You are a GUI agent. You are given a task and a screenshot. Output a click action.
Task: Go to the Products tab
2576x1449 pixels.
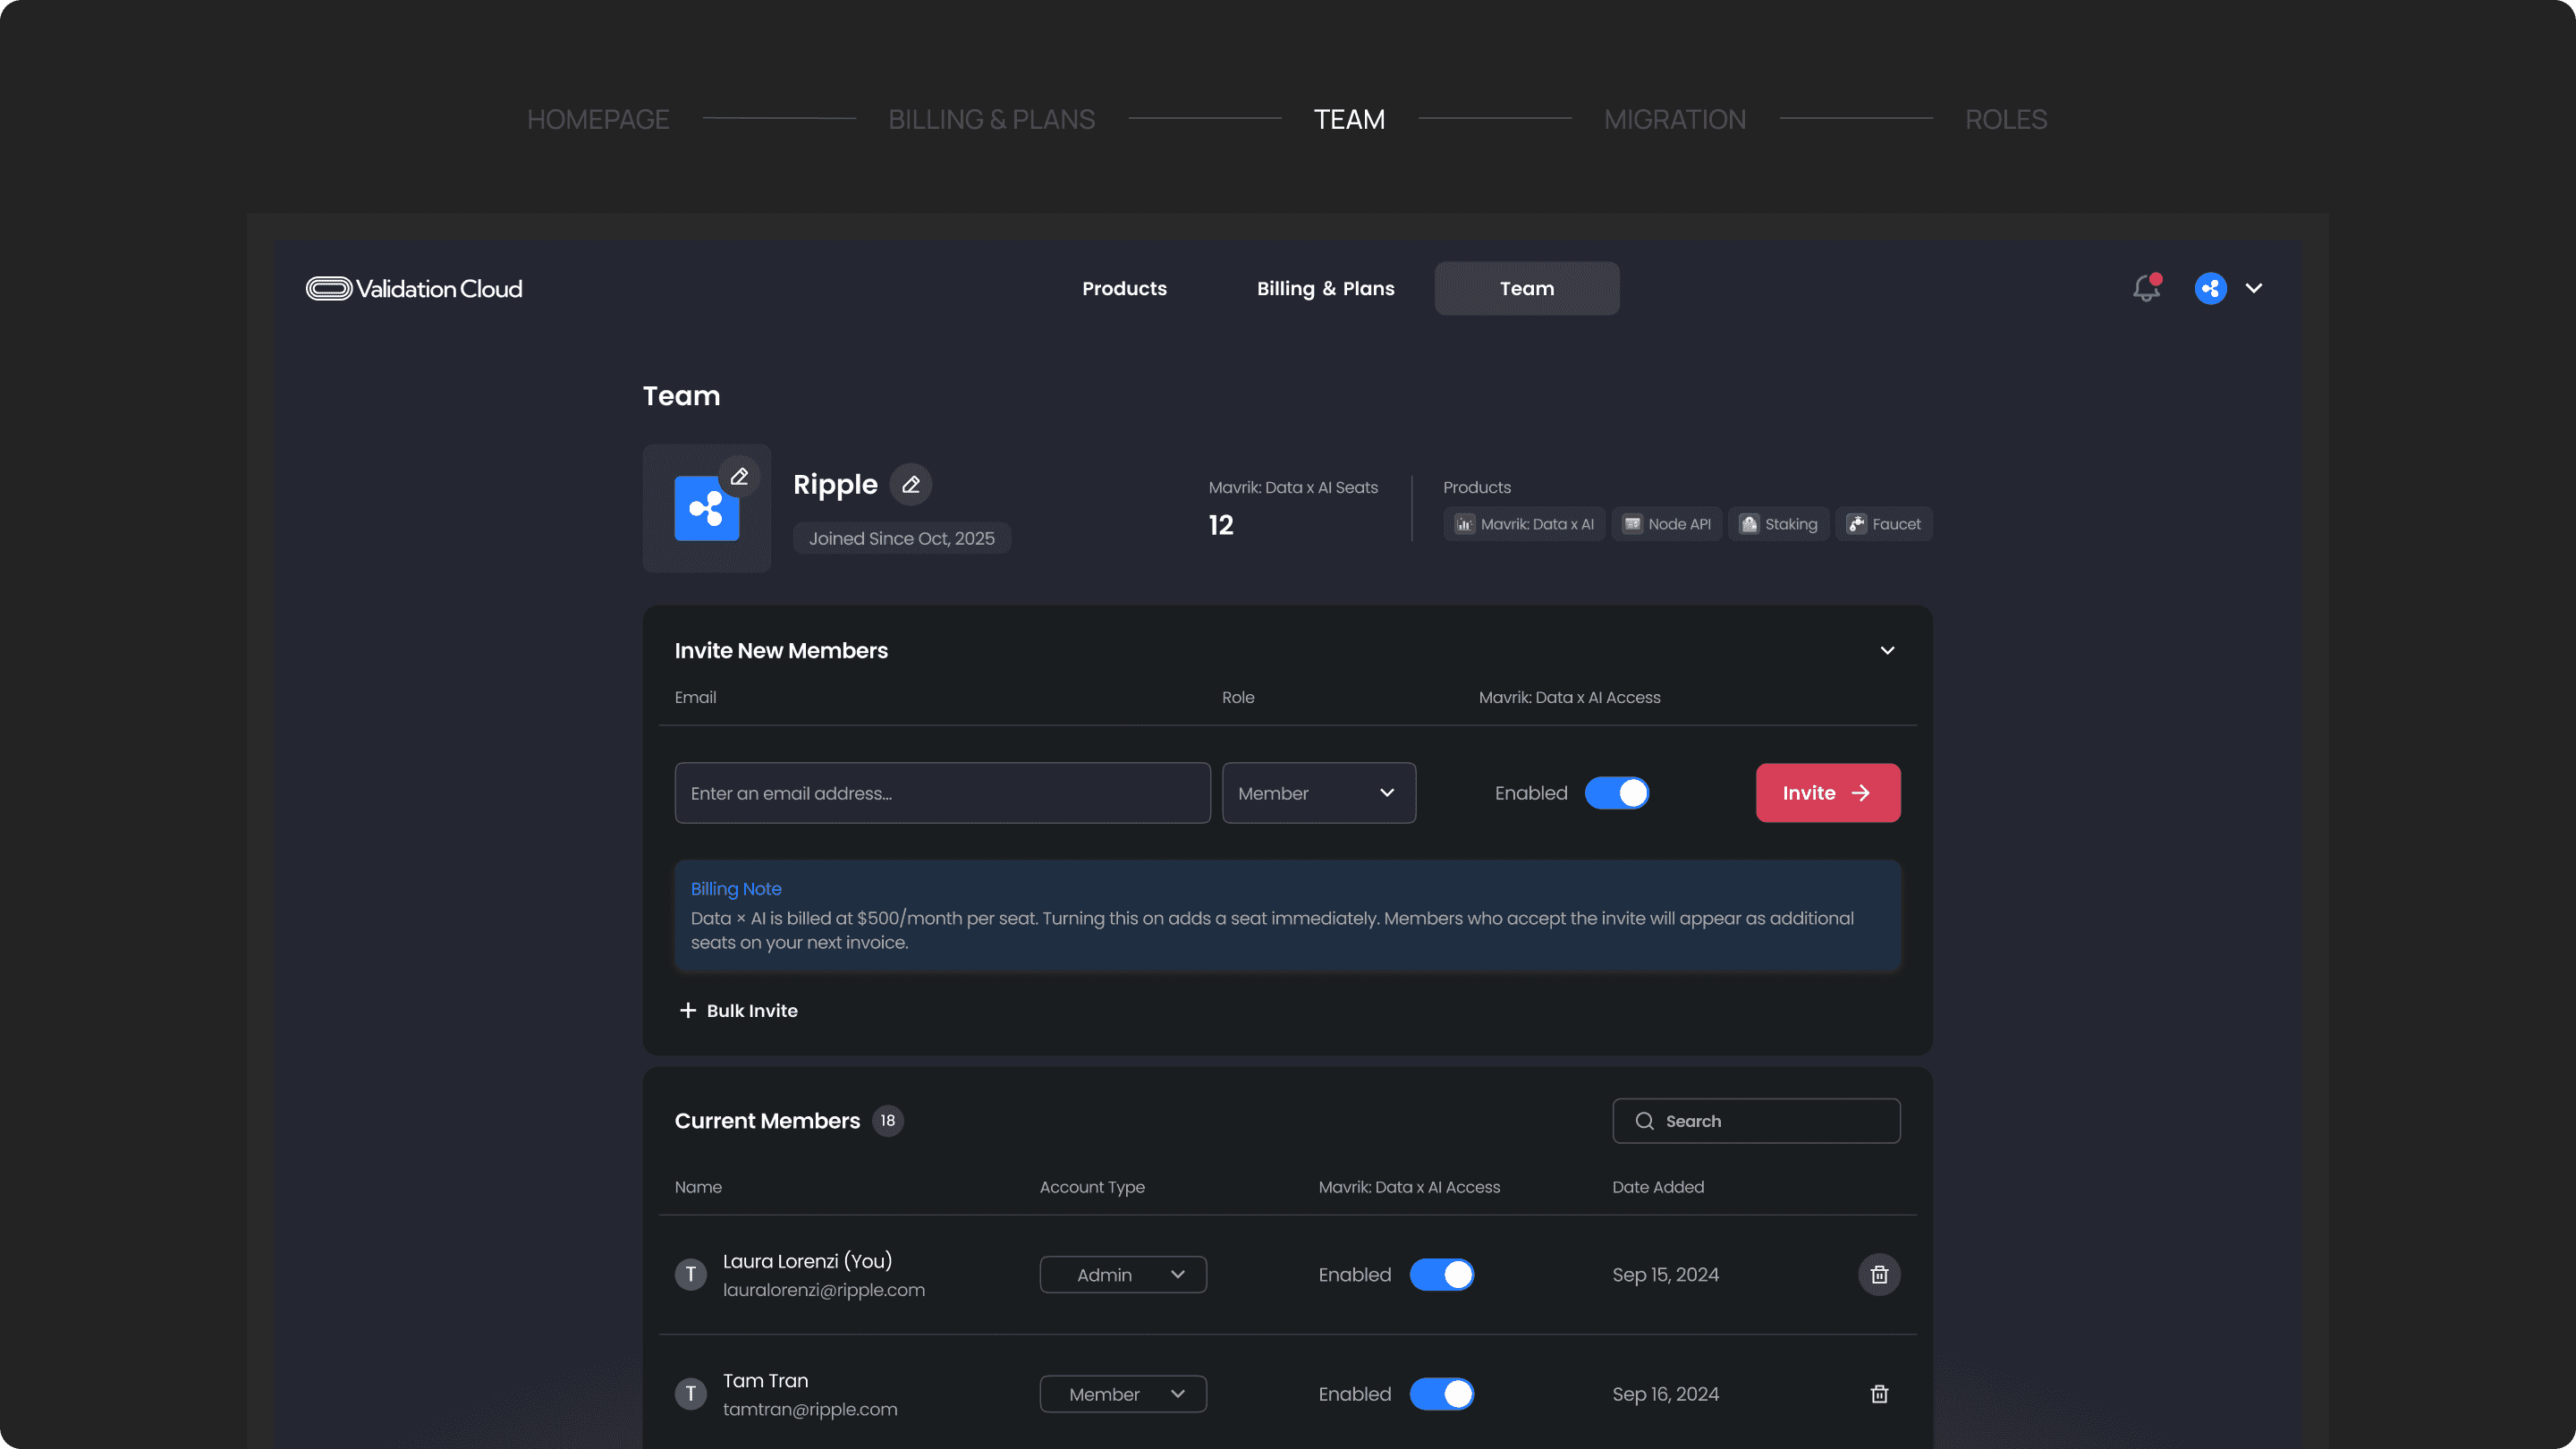click(1124, 289)
